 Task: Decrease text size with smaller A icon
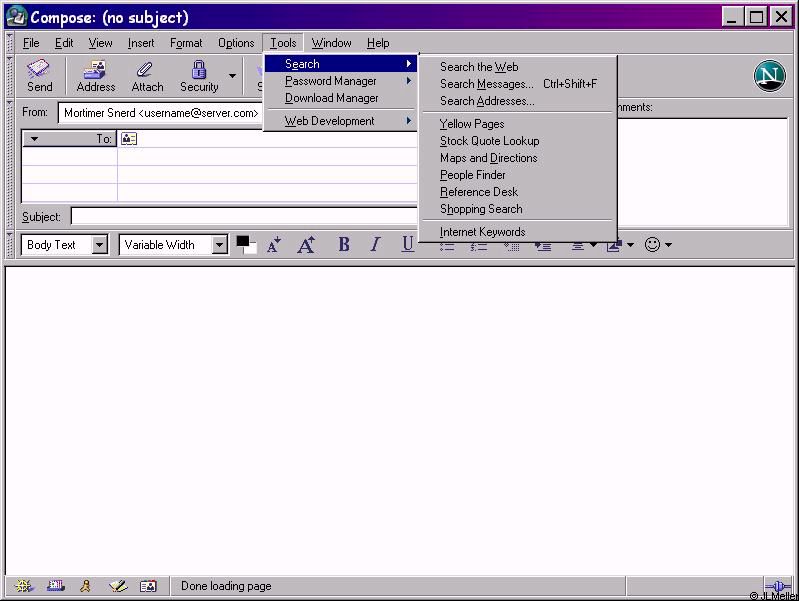(274, 245)
